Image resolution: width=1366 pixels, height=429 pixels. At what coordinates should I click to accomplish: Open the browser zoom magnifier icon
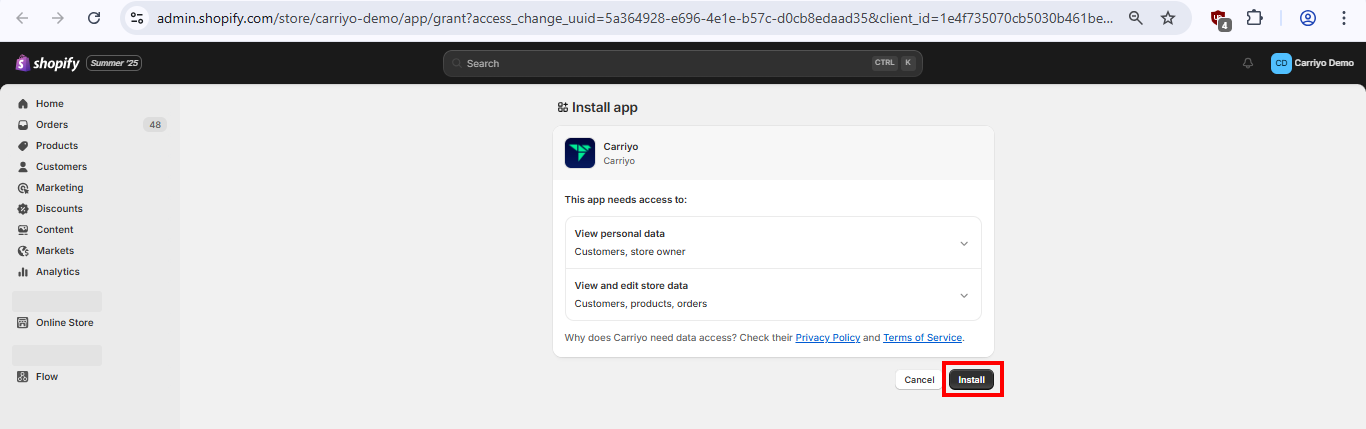tap(1136, 18)
